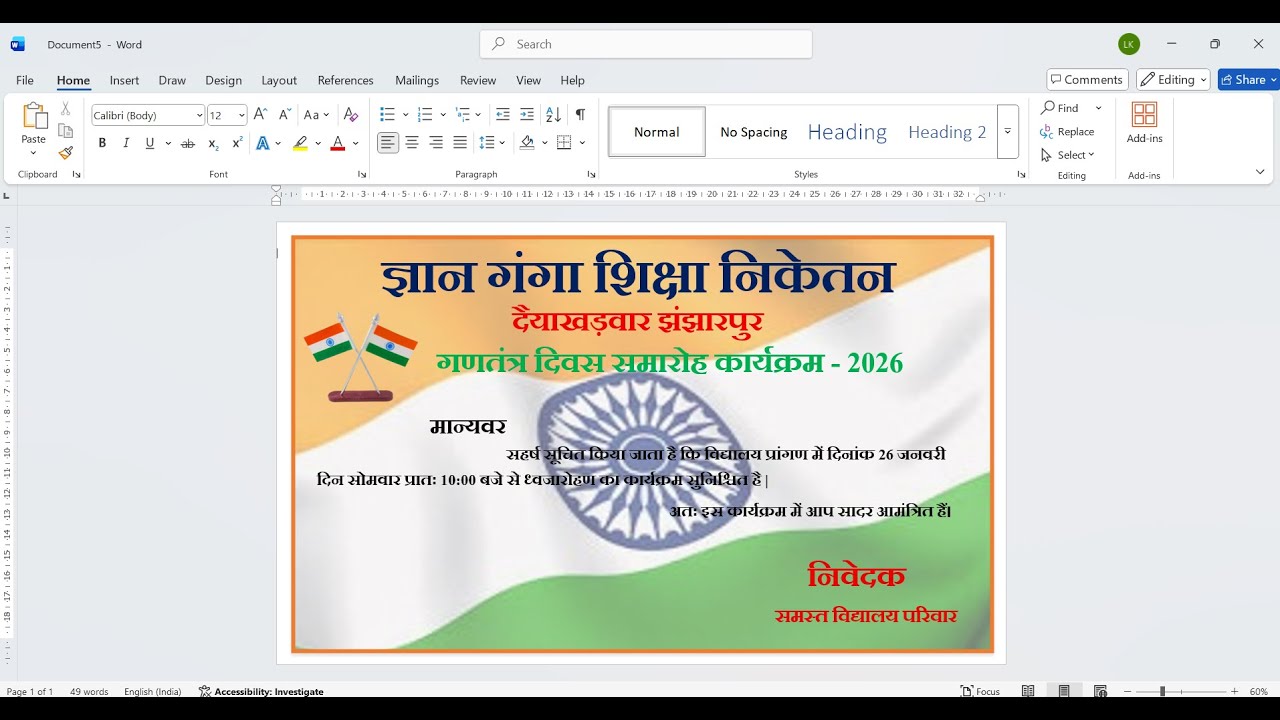Open the File menu
Image resolution: width=1280 pixels, height=720 pixels.
(25, 80)
